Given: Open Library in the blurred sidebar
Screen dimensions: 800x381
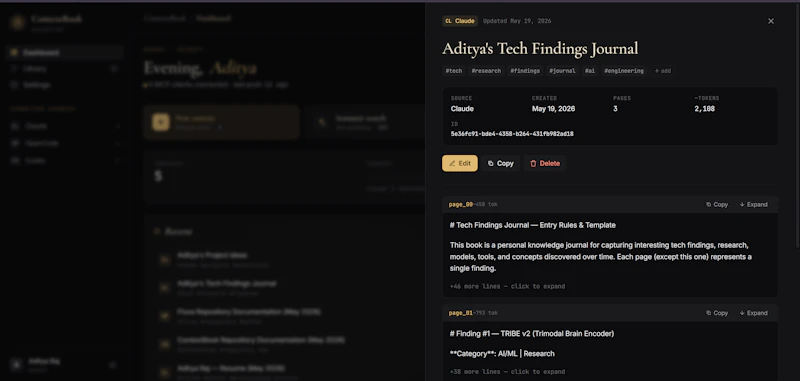Looking at the screenshot, I should [64, 69].
